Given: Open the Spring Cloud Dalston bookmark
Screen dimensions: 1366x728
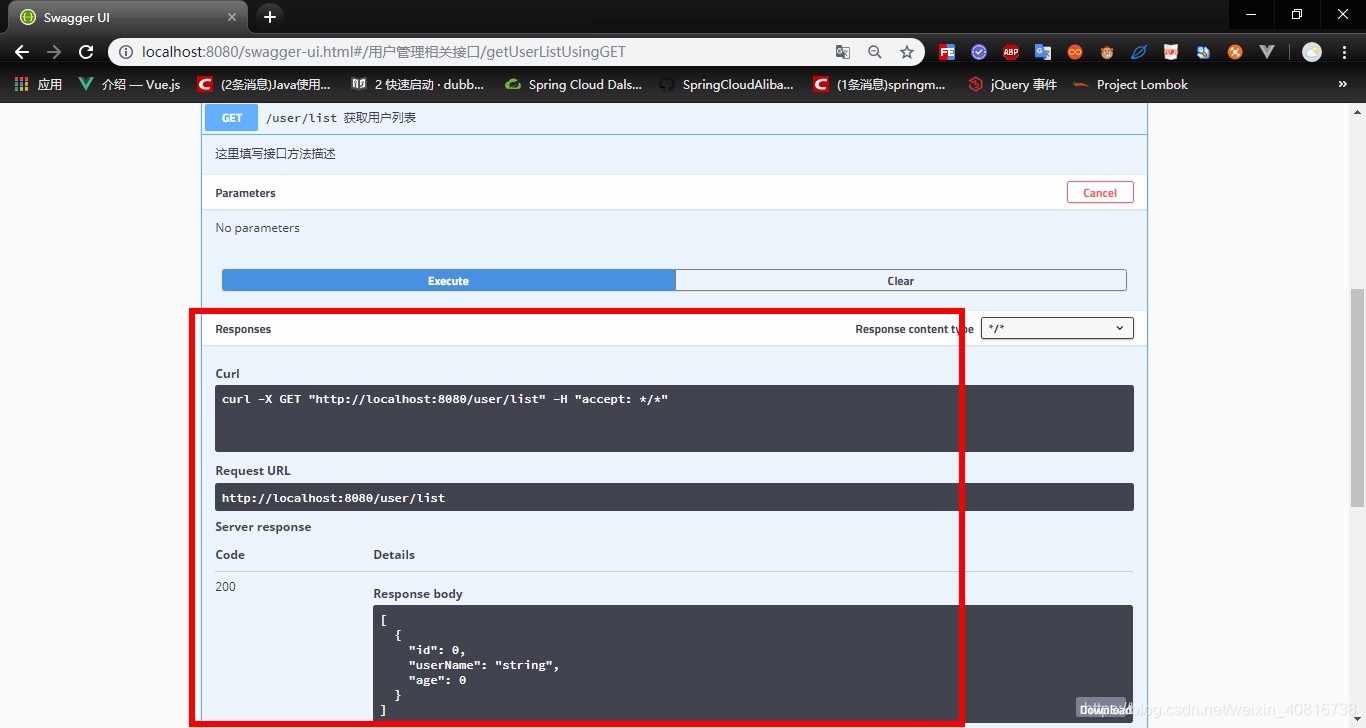Looking at the screenshot, I should pyautogui.click(x=574, y=85).
